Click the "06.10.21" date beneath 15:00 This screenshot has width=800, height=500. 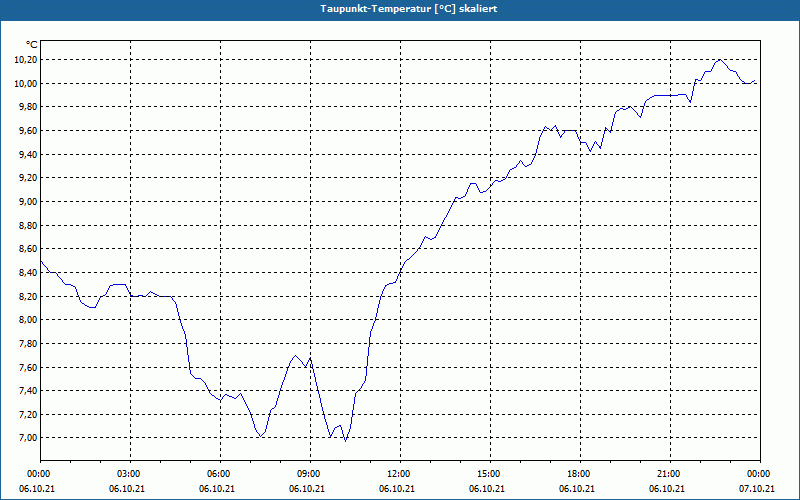click(x=487, y=488)
